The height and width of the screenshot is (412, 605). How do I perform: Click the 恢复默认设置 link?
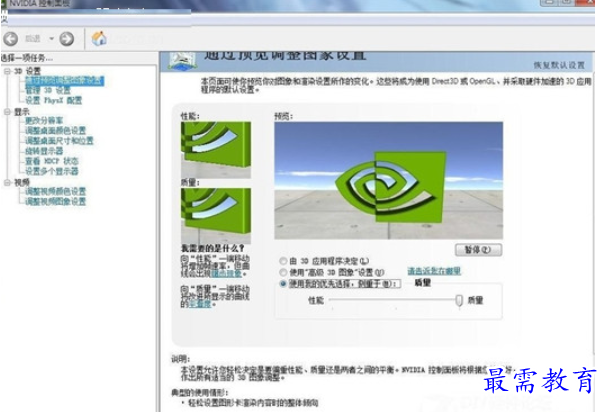[559, 65]
